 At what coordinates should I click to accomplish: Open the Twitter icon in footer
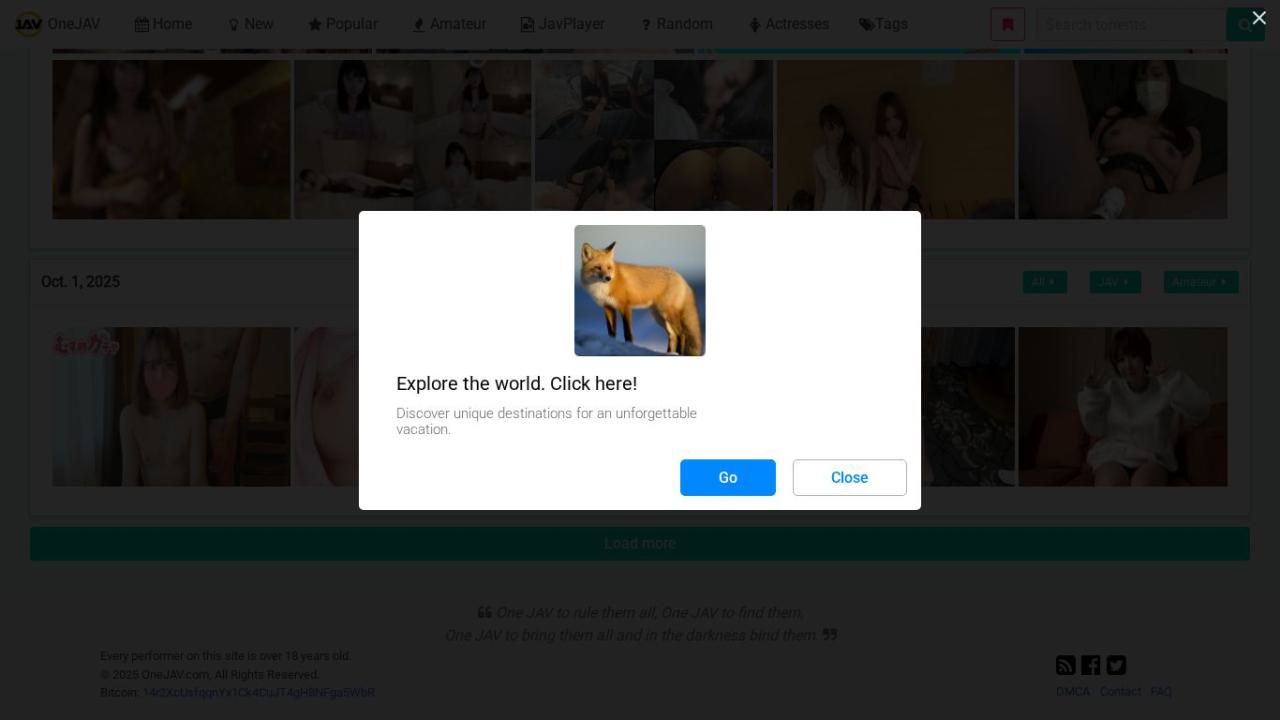[x=1116, y=665]
